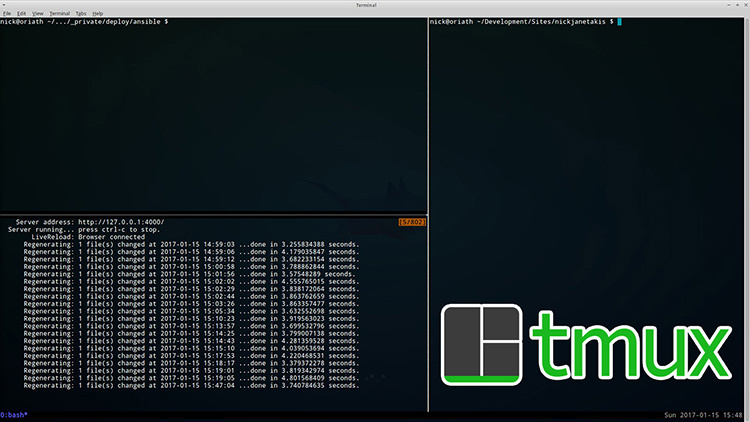Open the Terminal menu
Viewport: 750px width, 422px height.
click(x=59, y=13)
